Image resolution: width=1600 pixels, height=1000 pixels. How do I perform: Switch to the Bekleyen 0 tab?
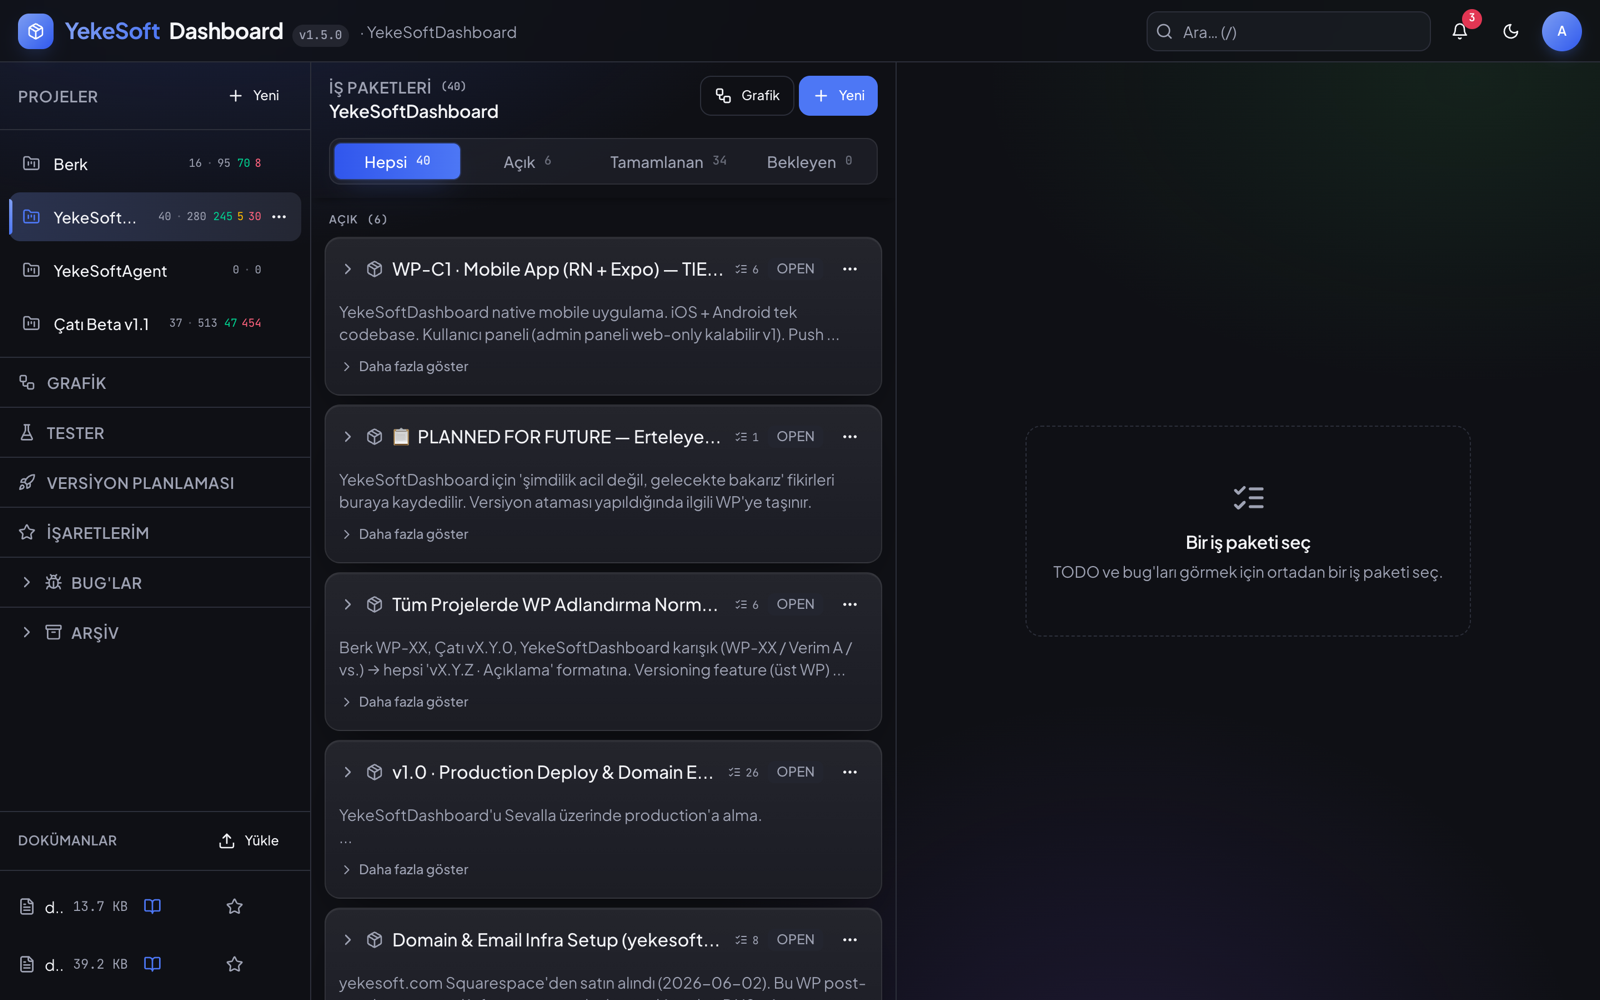[809, 161]
